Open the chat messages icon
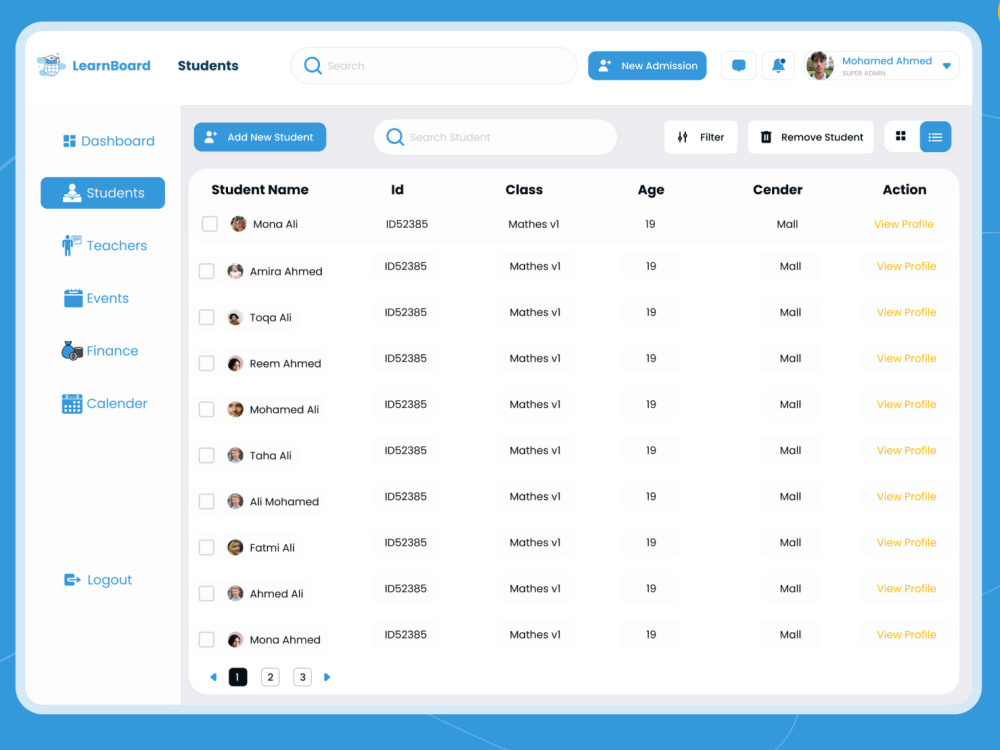 (739, 66)
